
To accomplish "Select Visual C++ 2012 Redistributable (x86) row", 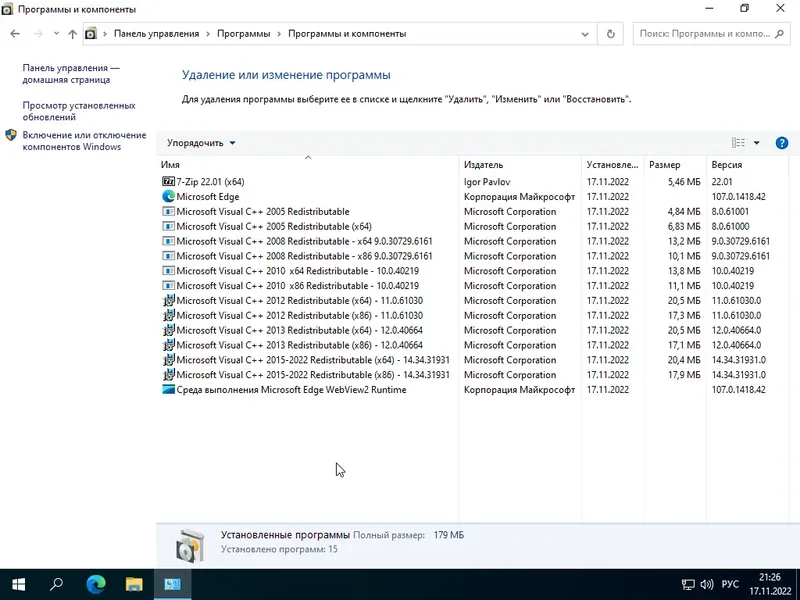I will [x=472, y=315].
